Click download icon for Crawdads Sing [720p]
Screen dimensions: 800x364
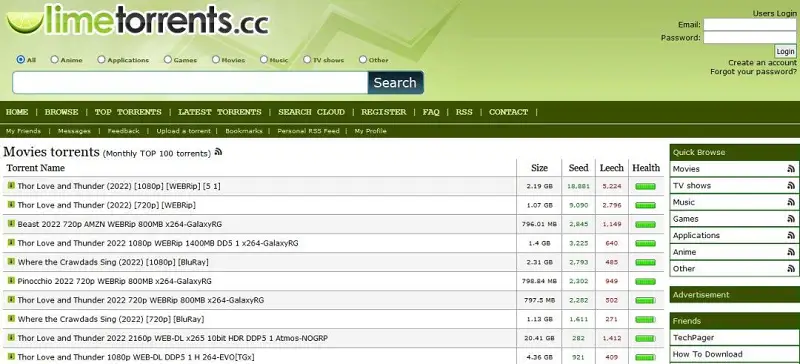[11, 319]
